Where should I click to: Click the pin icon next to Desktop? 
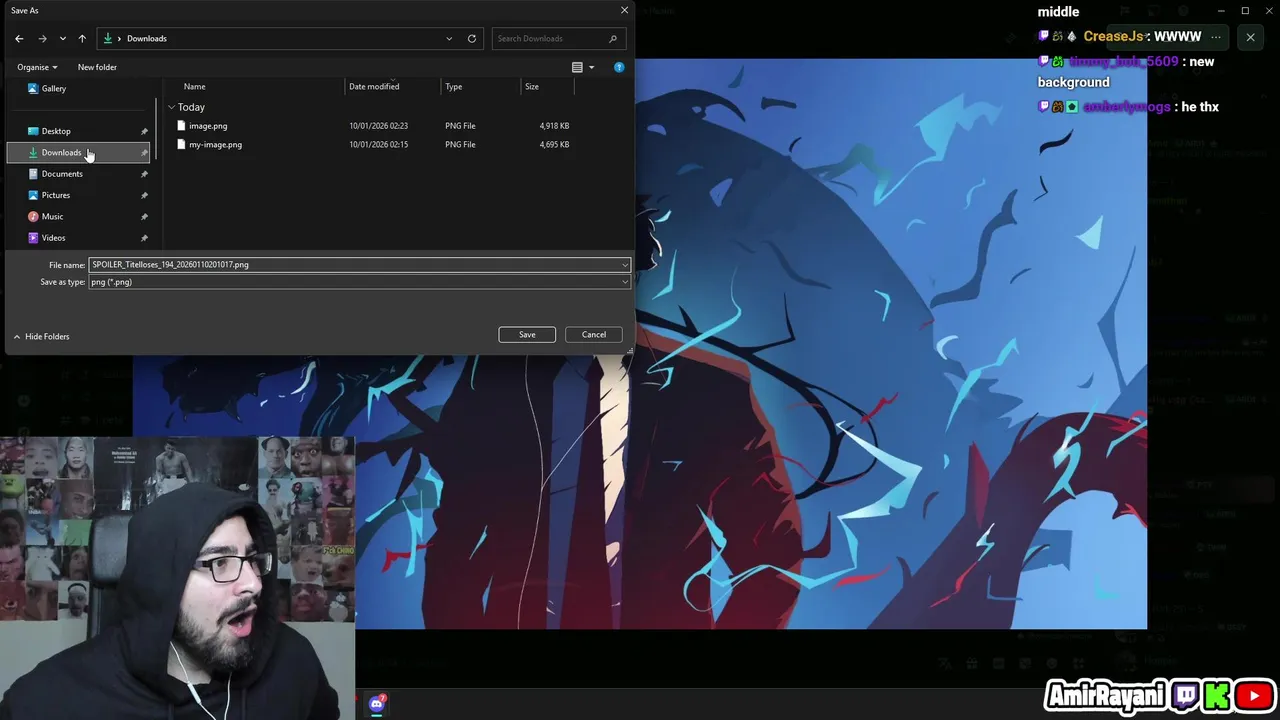144,131
